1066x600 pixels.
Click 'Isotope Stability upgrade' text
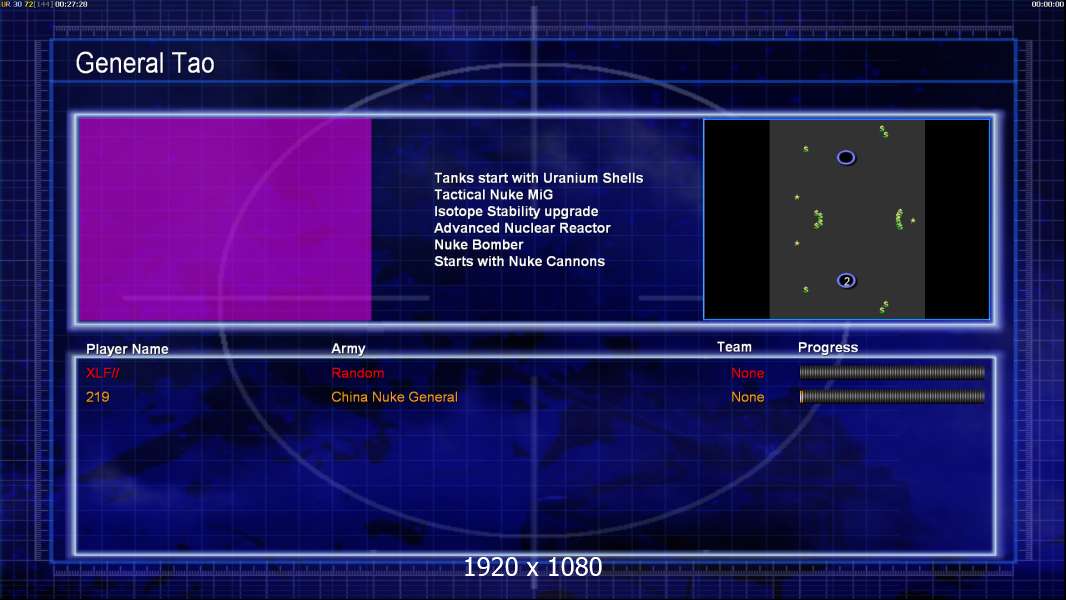pos(516,211)
